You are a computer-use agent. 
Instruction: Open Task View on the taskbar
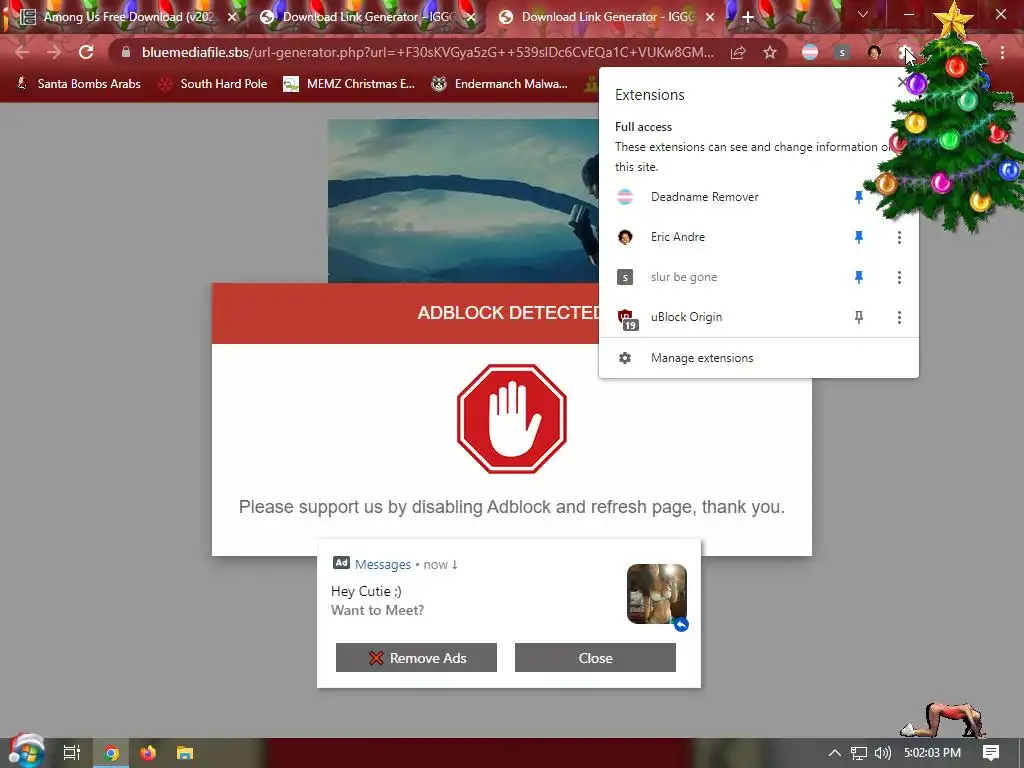[72, 753]
